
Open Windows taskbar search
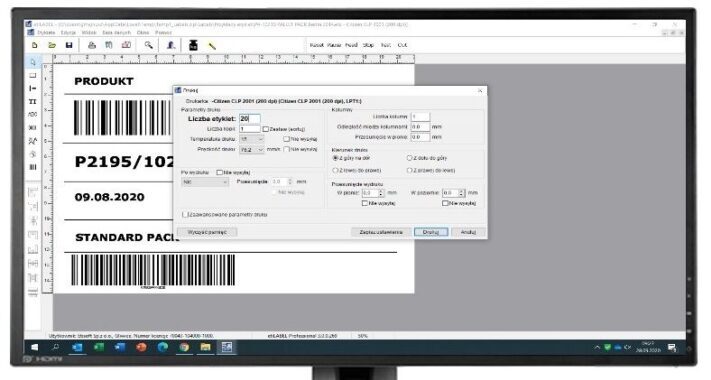tap(56, 347)
